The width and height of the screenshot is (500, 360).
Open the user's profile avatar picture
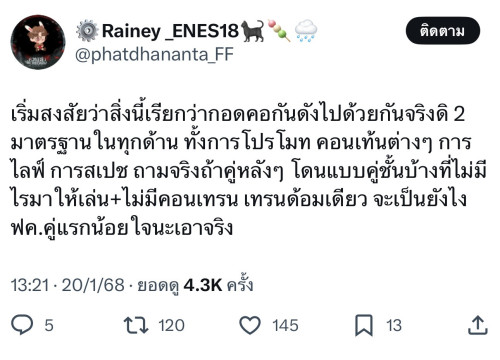38,42
